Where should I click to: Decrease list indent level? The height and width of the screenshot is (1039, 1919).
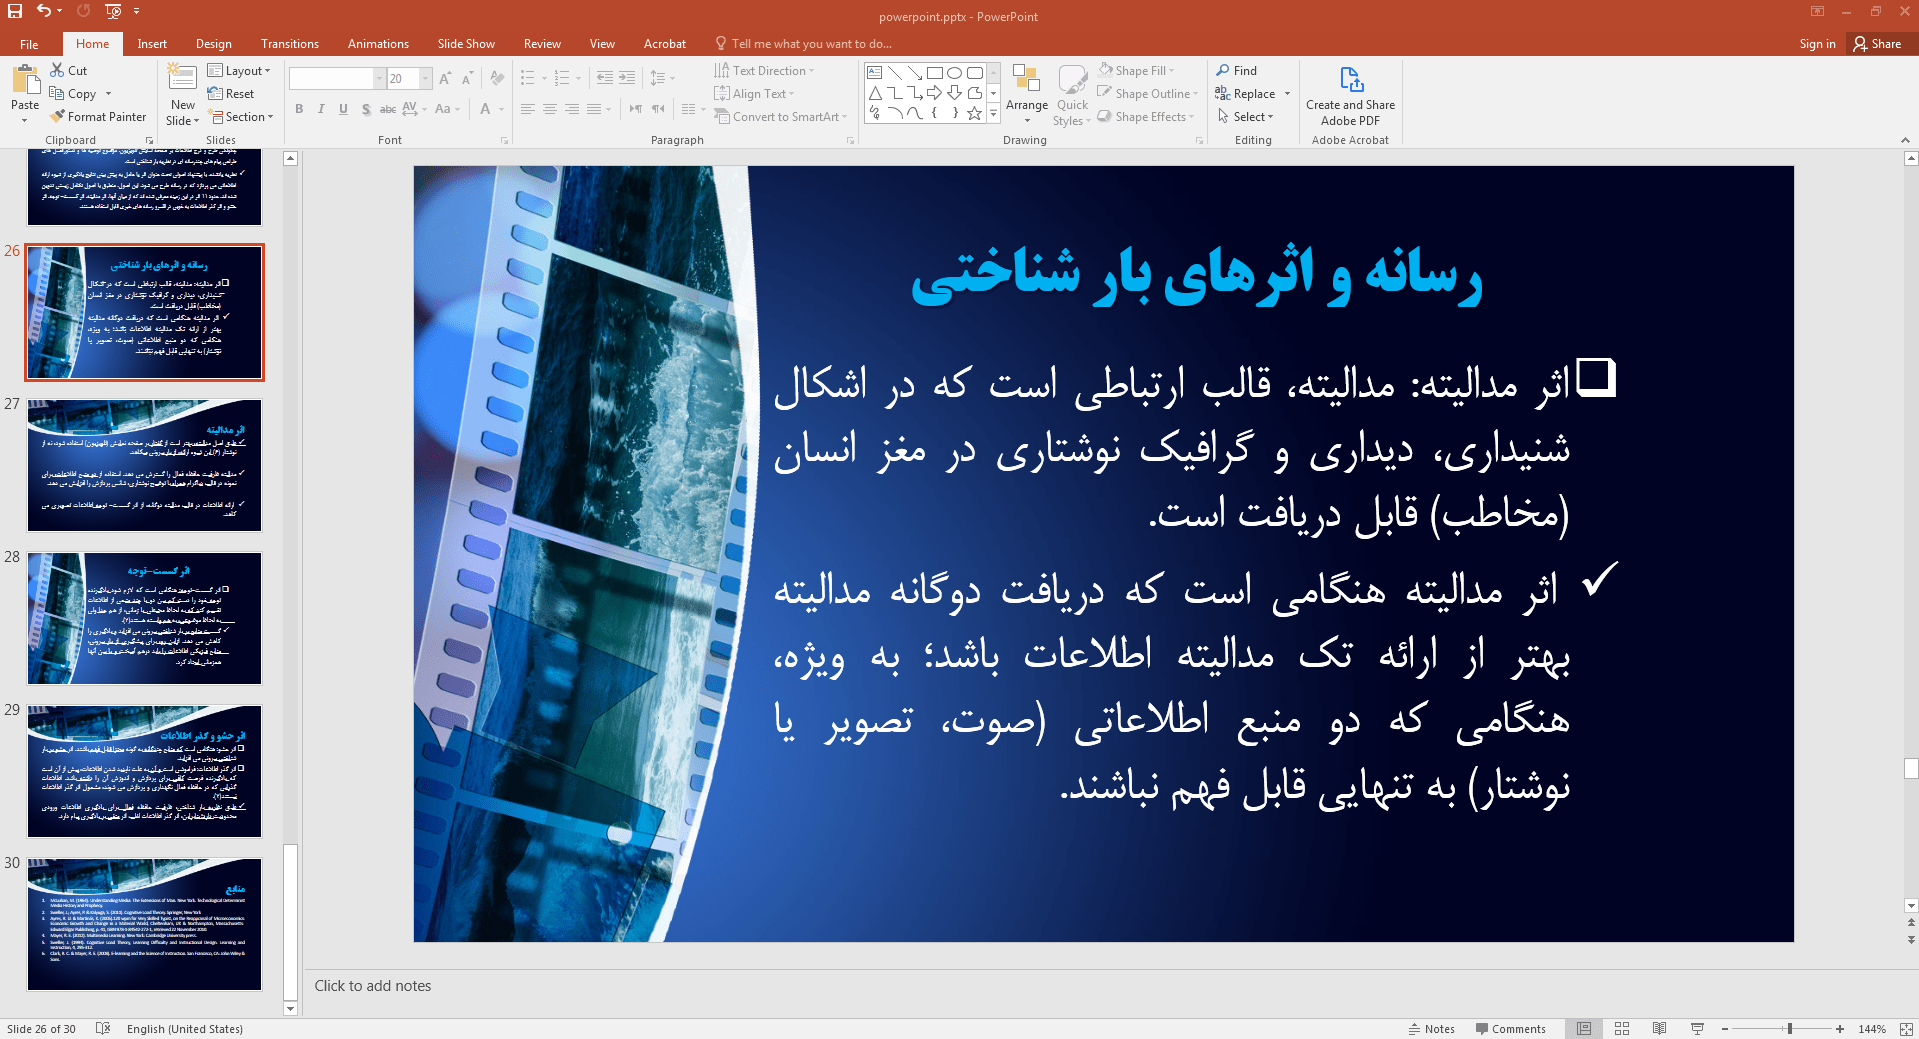pyautogui.click(x=605, y=78)
